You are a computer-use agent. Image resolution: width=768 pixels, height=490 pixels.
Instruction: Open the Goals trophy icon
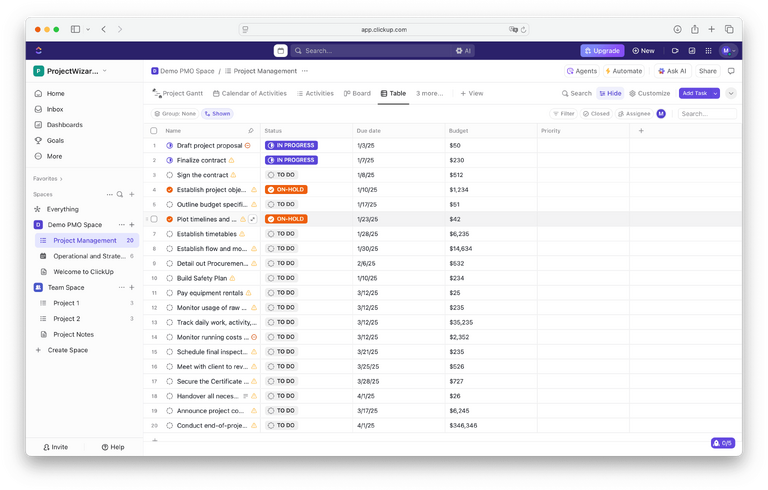(x=38, y=141)
